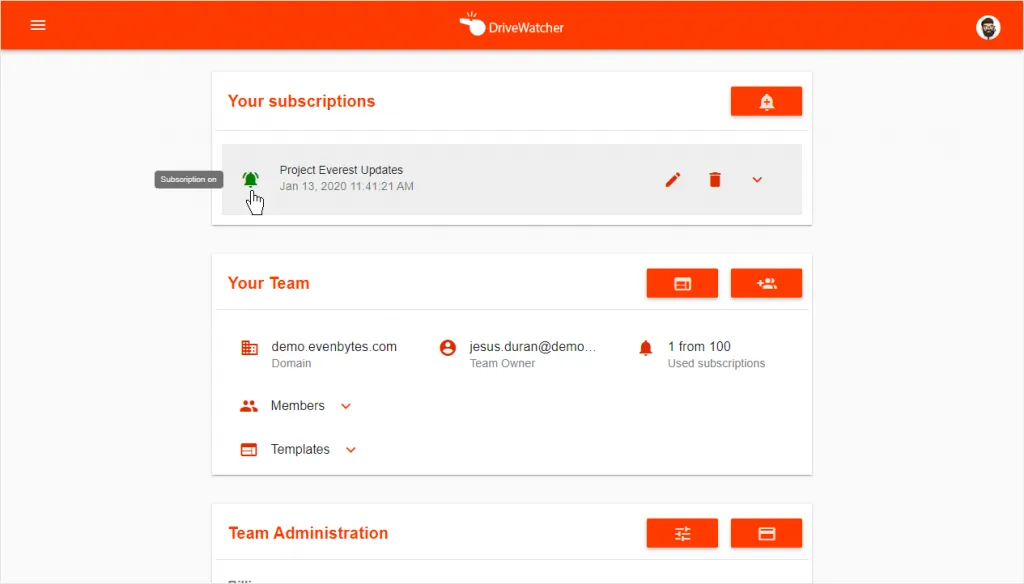This screenshot has width=1024, height=584.
Task: Delete Project Everest Updates with the trash icon
Action: (x=715, y=180)
